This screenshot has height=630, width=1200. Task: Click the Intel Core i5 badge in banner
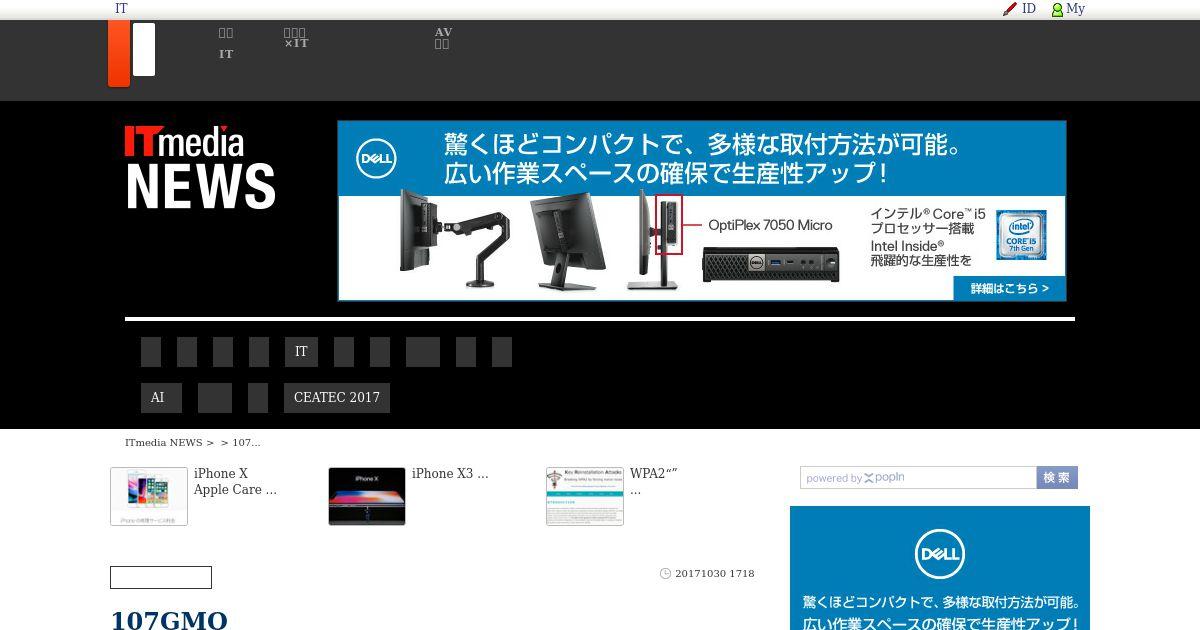(1020, 235)
